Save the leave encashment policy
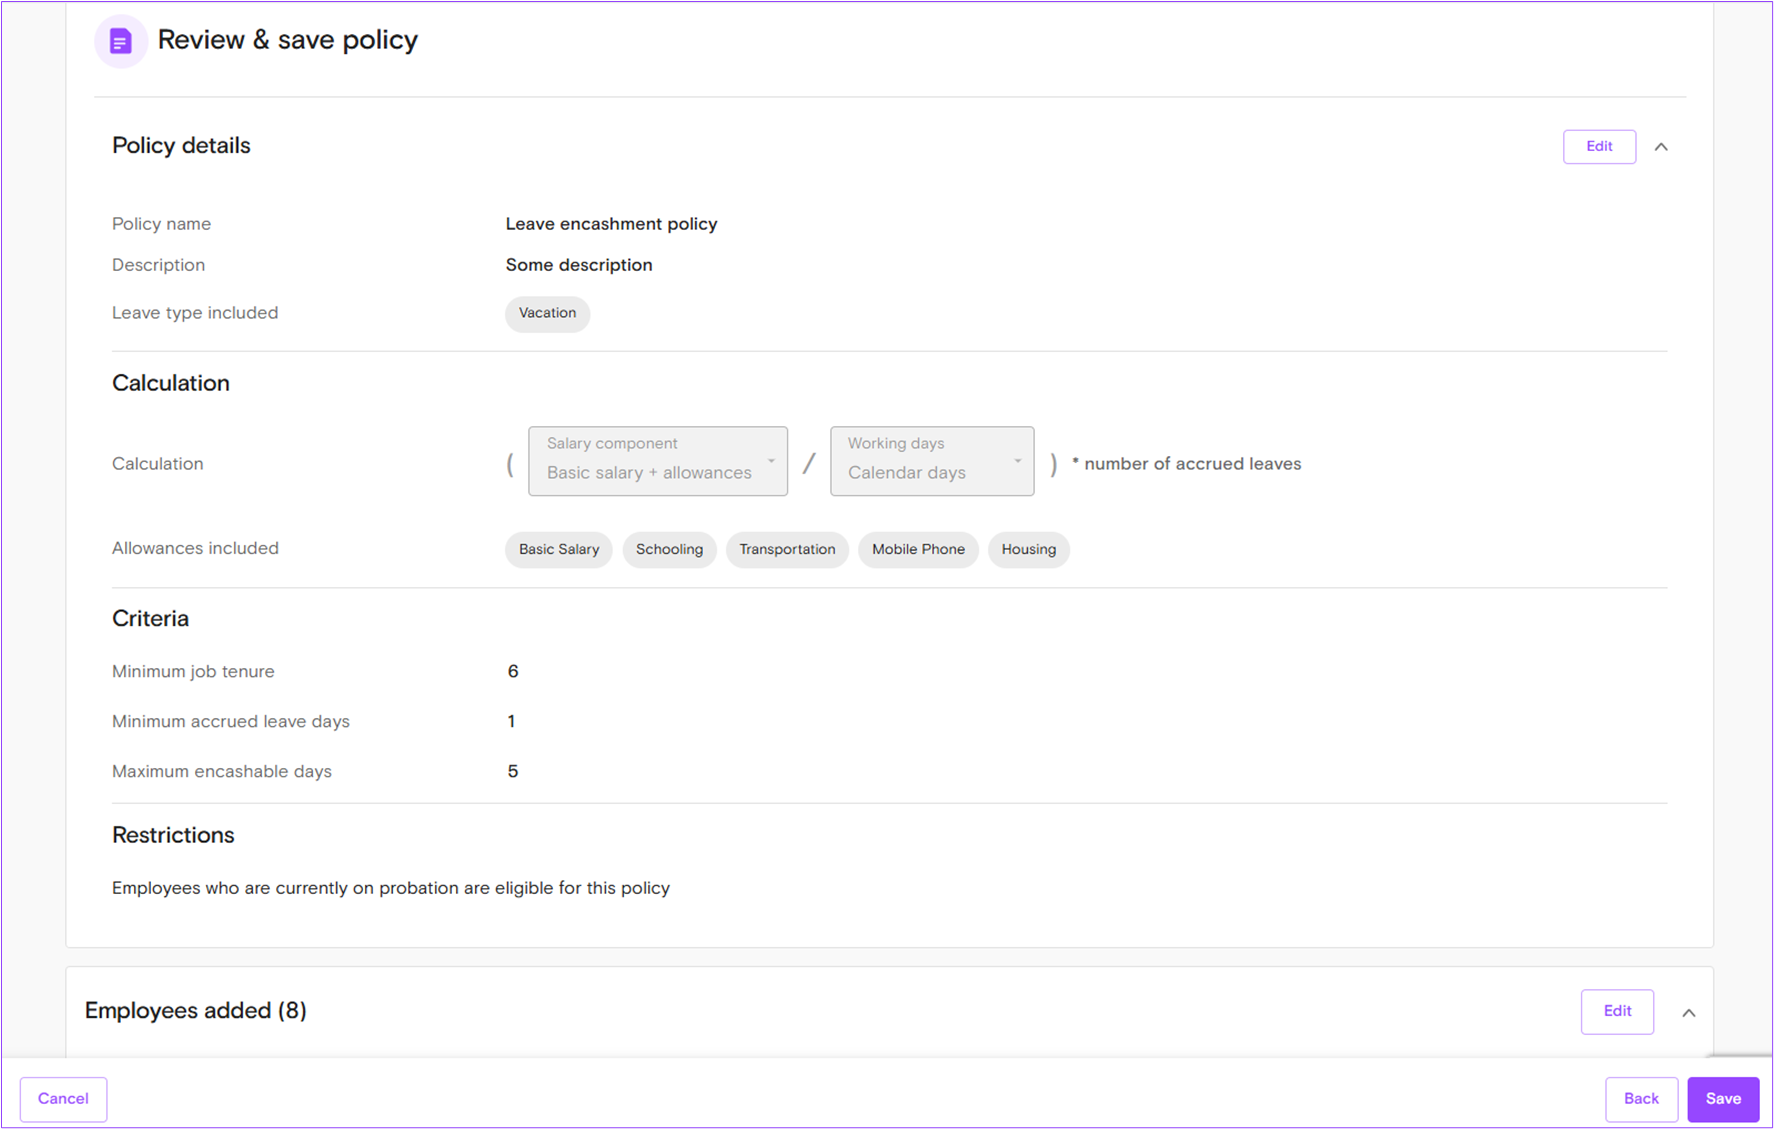 pyautogui.click(x=1723, y=1099)
